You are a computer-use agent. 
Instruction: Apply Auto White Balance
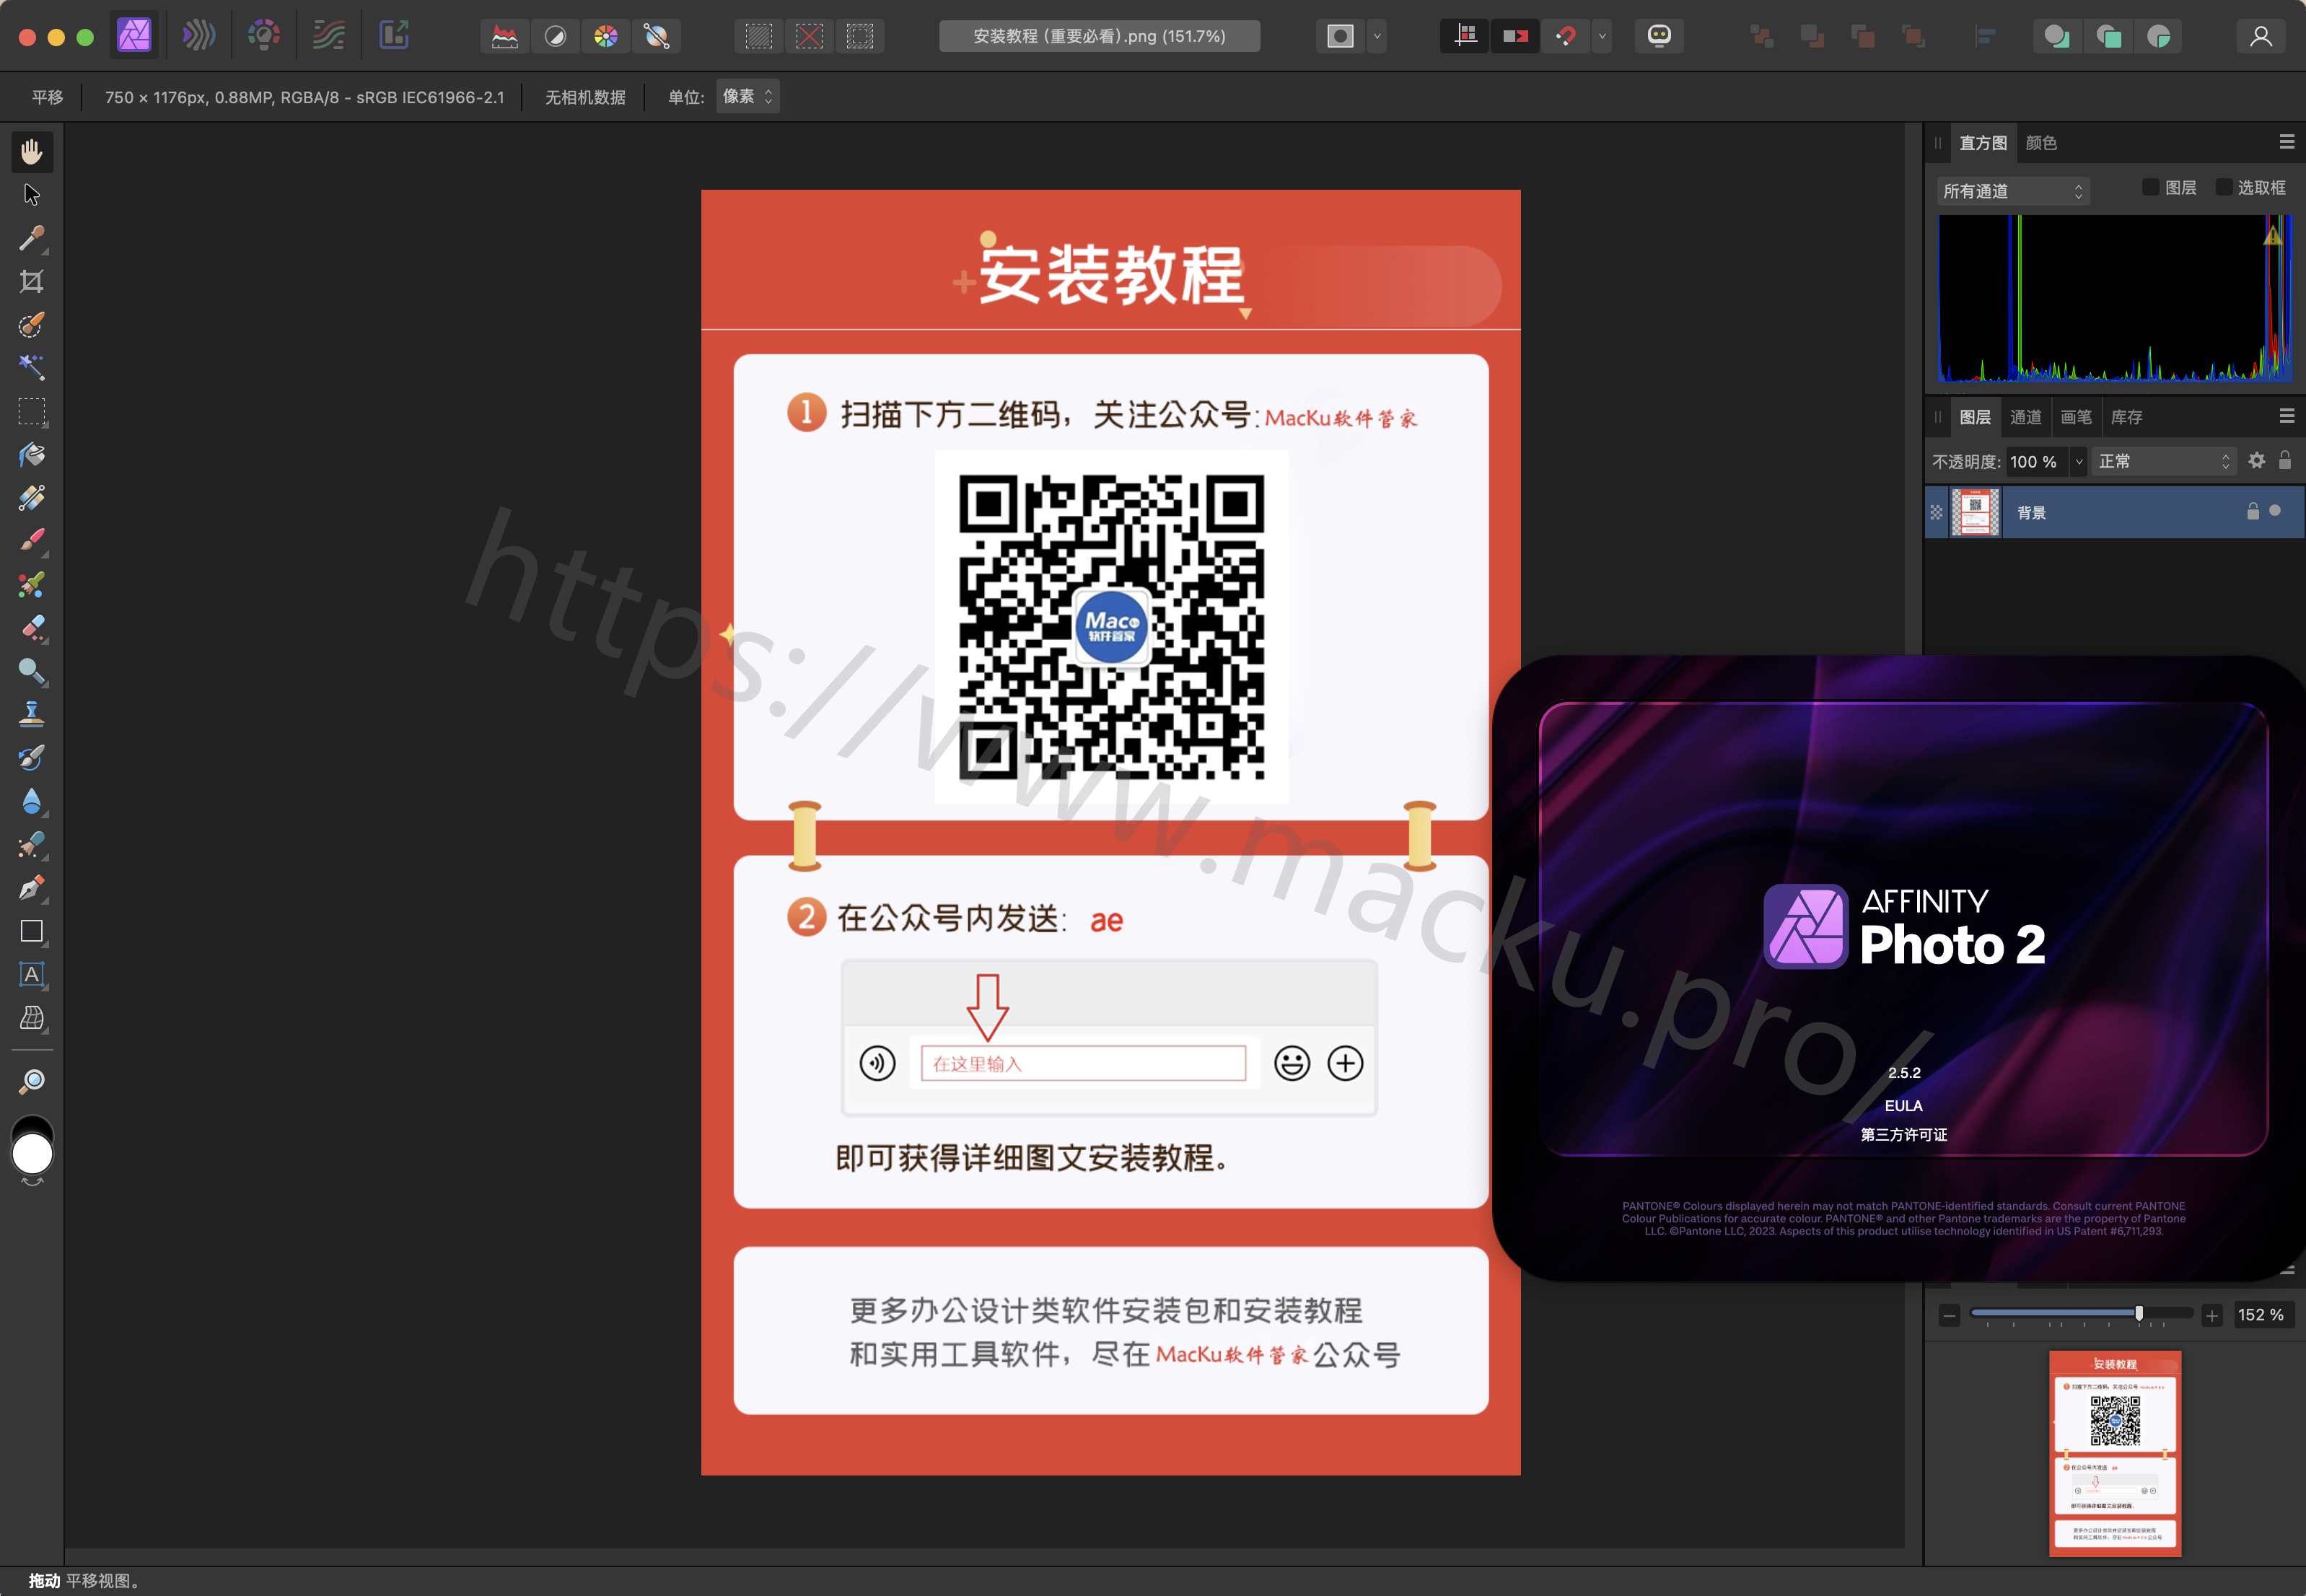657,37
